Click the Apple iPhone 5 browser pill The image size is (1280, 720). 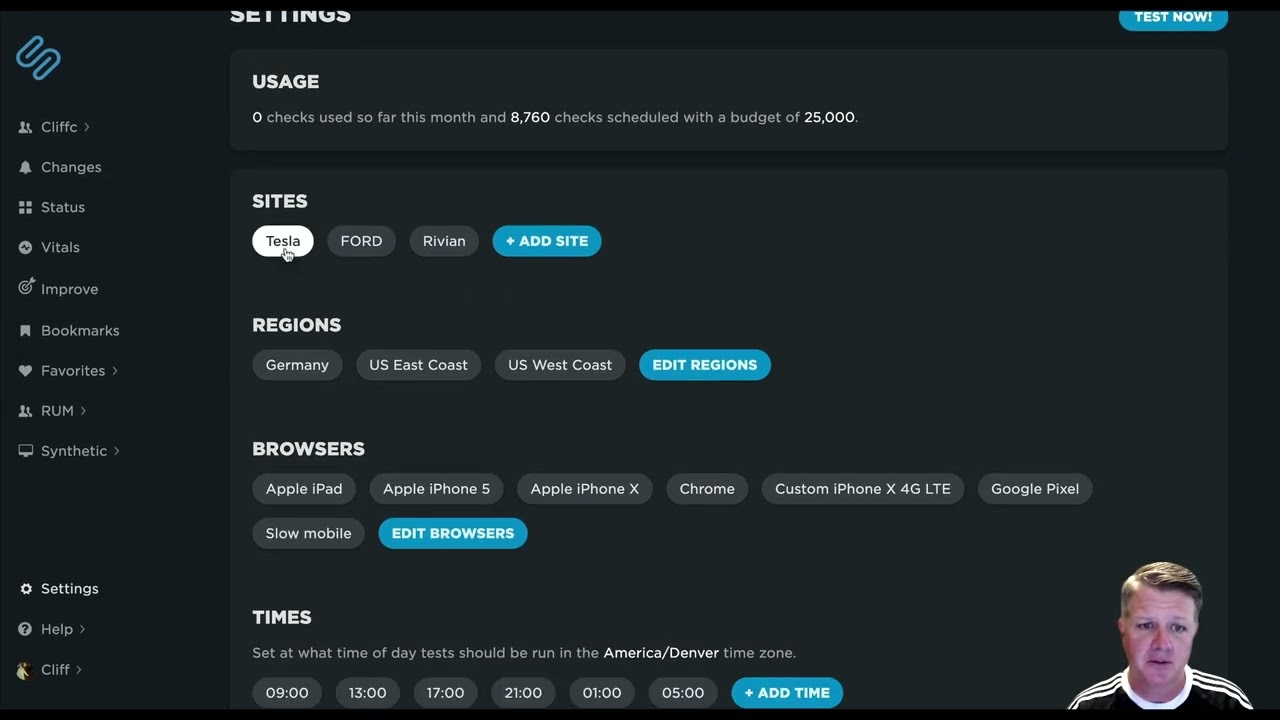[437, 489]
